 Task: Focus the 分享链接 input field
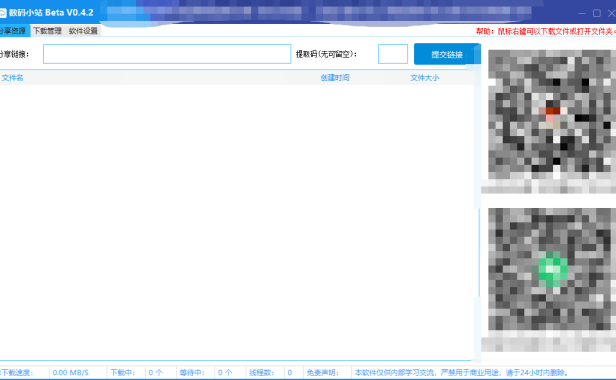(167, 54)
